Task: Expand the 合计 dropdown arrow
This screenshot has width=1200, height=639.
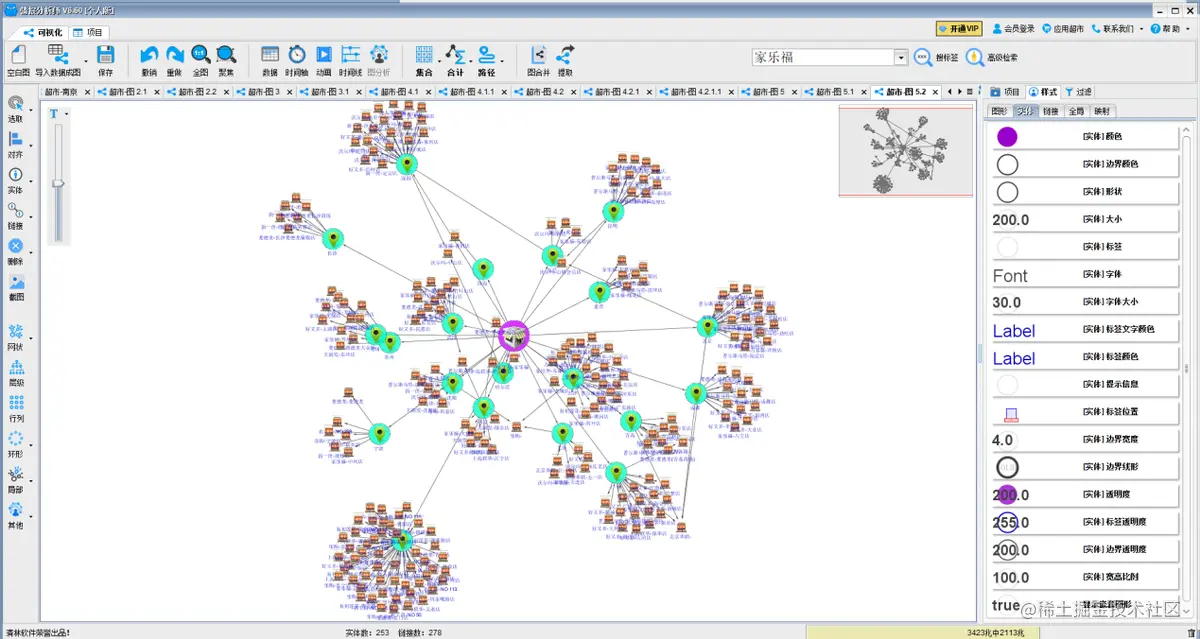Action: [471, 62]
